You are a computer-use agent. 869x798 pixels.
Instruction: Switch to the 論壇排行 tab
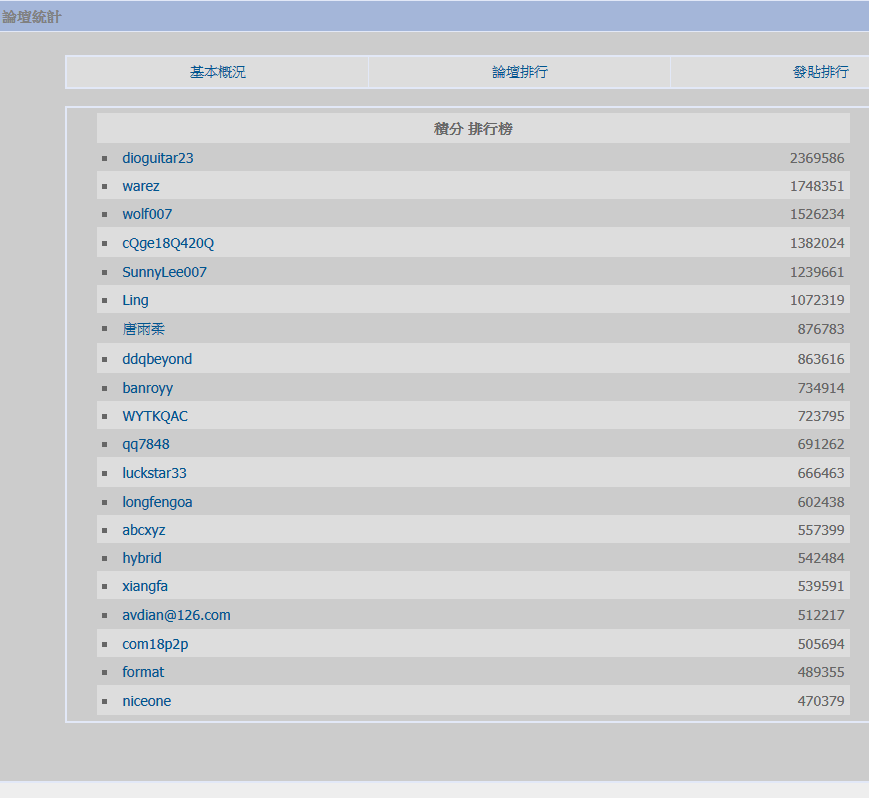coord(519,72)
